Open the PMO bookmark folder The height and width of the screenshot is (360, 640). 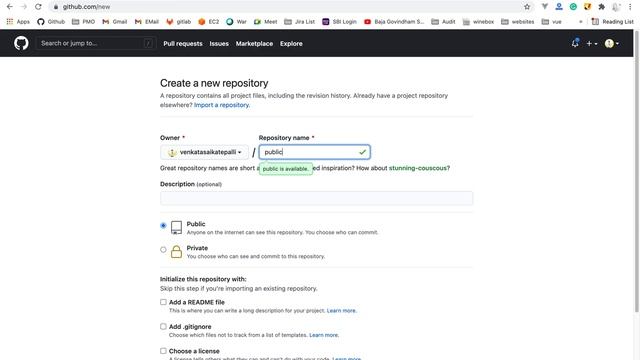[x=83, y=22]
